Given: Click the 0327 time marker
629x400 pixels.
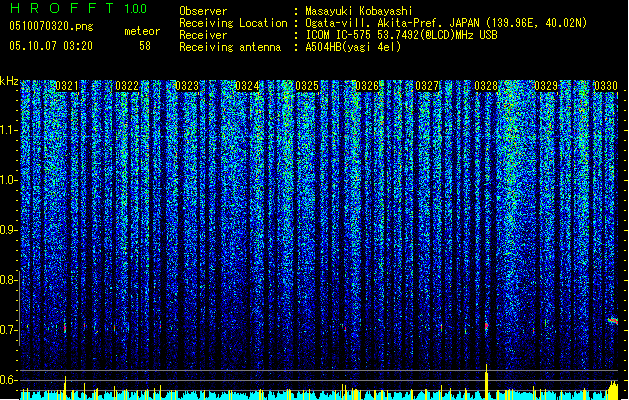Looking at the screenshot, I should pyautogui.click(x=427, y=86).
